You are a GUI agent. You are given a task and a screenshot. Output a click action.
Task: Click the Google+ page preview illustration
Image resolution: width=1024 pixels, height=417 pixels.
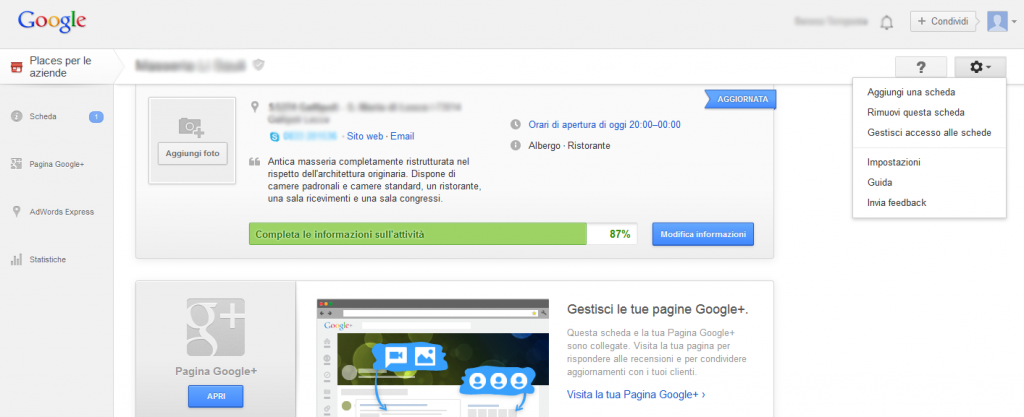point(432,358)
